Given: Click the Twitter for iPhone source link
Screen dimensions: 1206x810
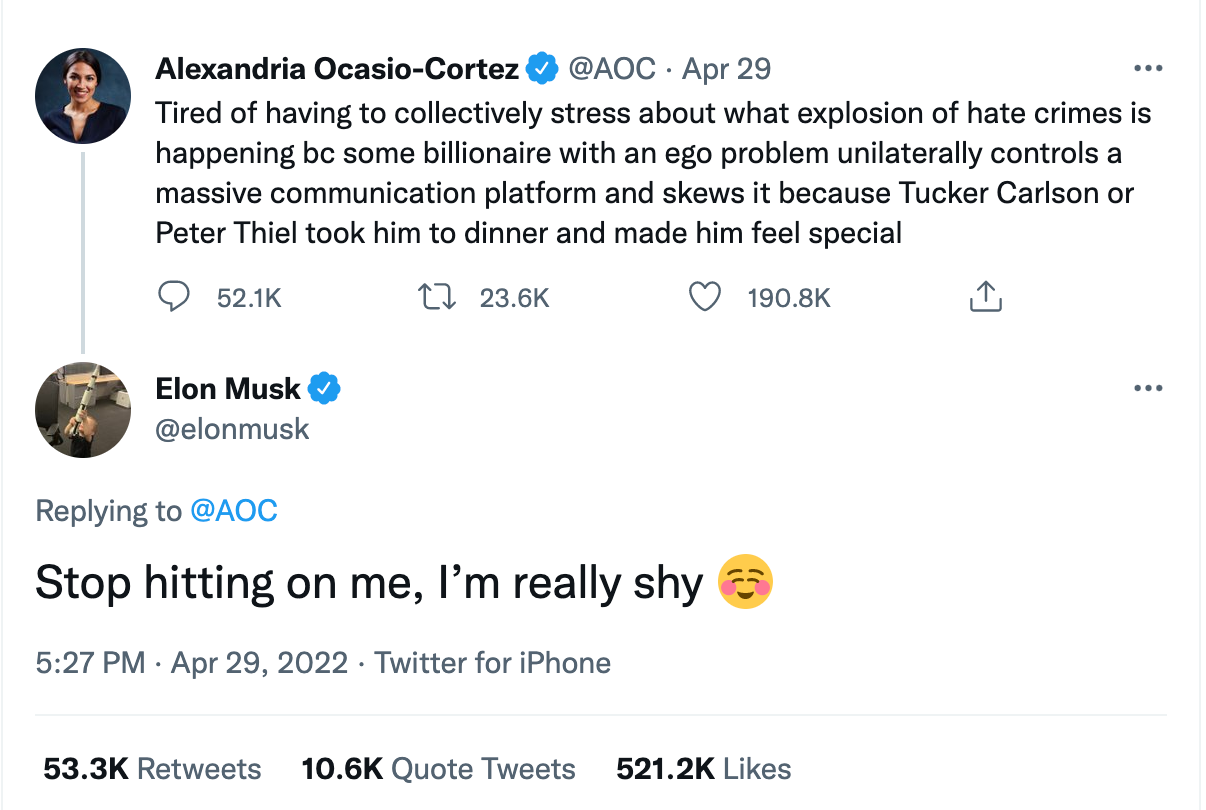Looking at the screenshot, I should tap(492, 662).
